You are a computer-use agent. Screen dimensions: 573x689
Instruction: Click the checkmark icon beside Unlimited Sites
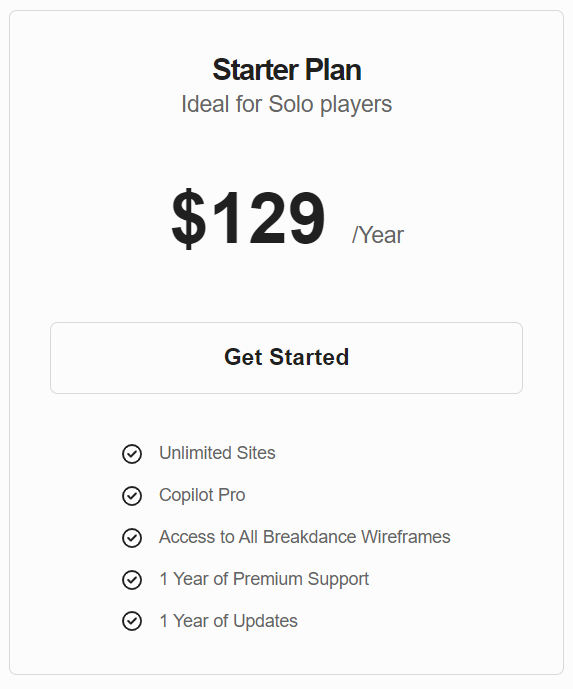[132, 454]
